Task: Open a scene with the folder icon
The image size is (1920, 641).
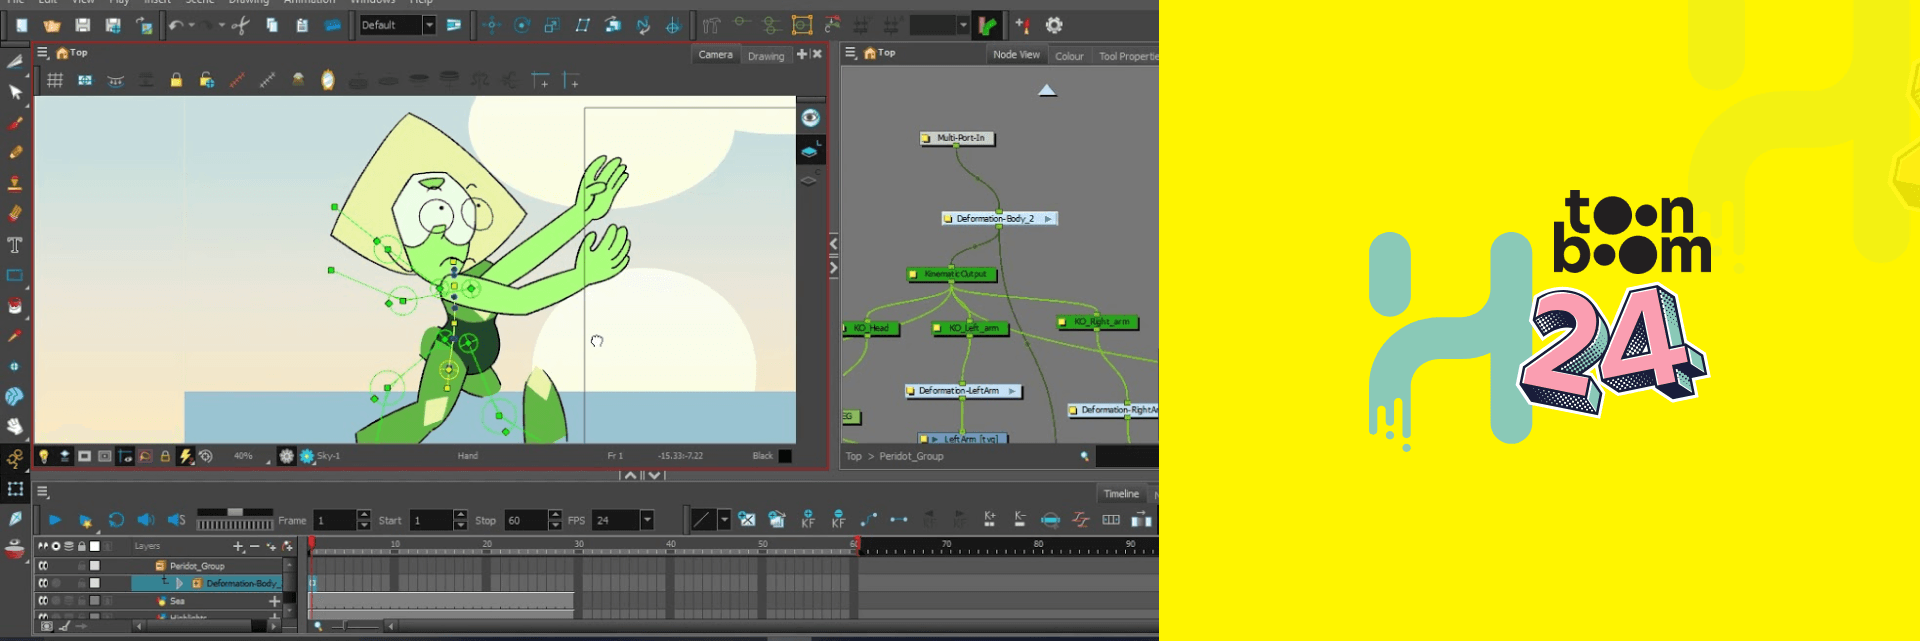Action: click(52, 26)
